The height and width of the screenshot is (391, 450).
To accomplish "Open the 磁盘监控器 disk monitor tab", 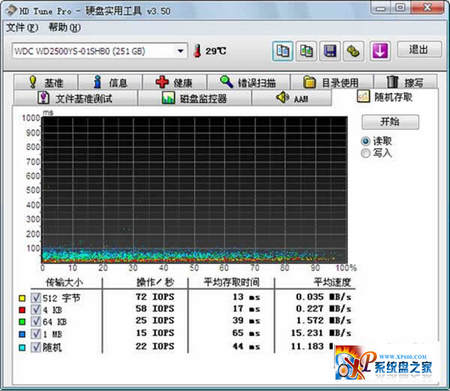I will click(x=194, y=98).
